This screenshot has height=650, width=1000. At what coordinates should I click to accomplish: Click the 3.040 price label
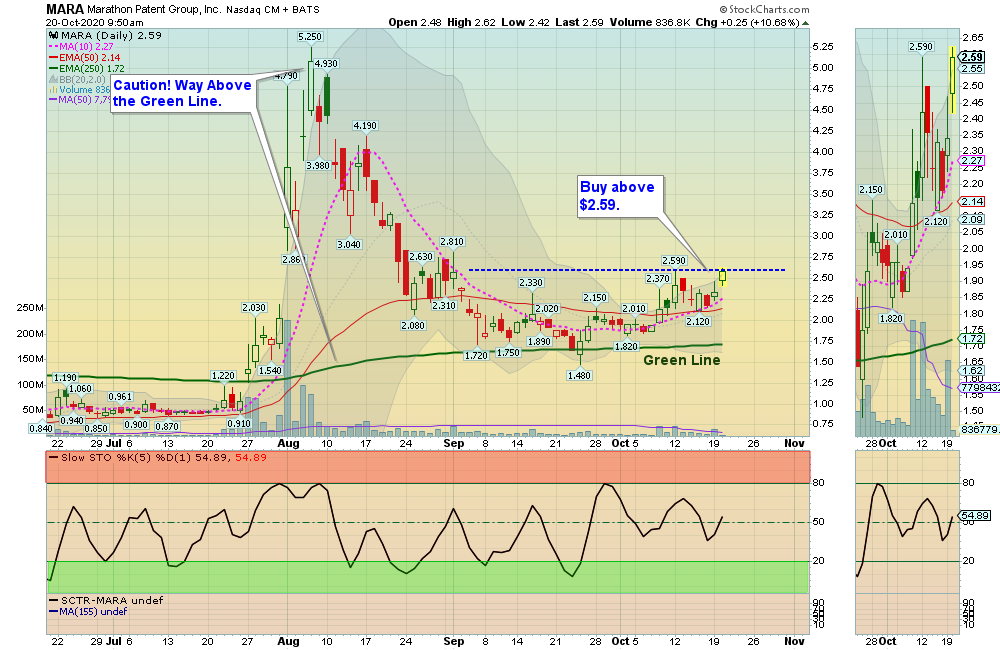coord(349,244)
